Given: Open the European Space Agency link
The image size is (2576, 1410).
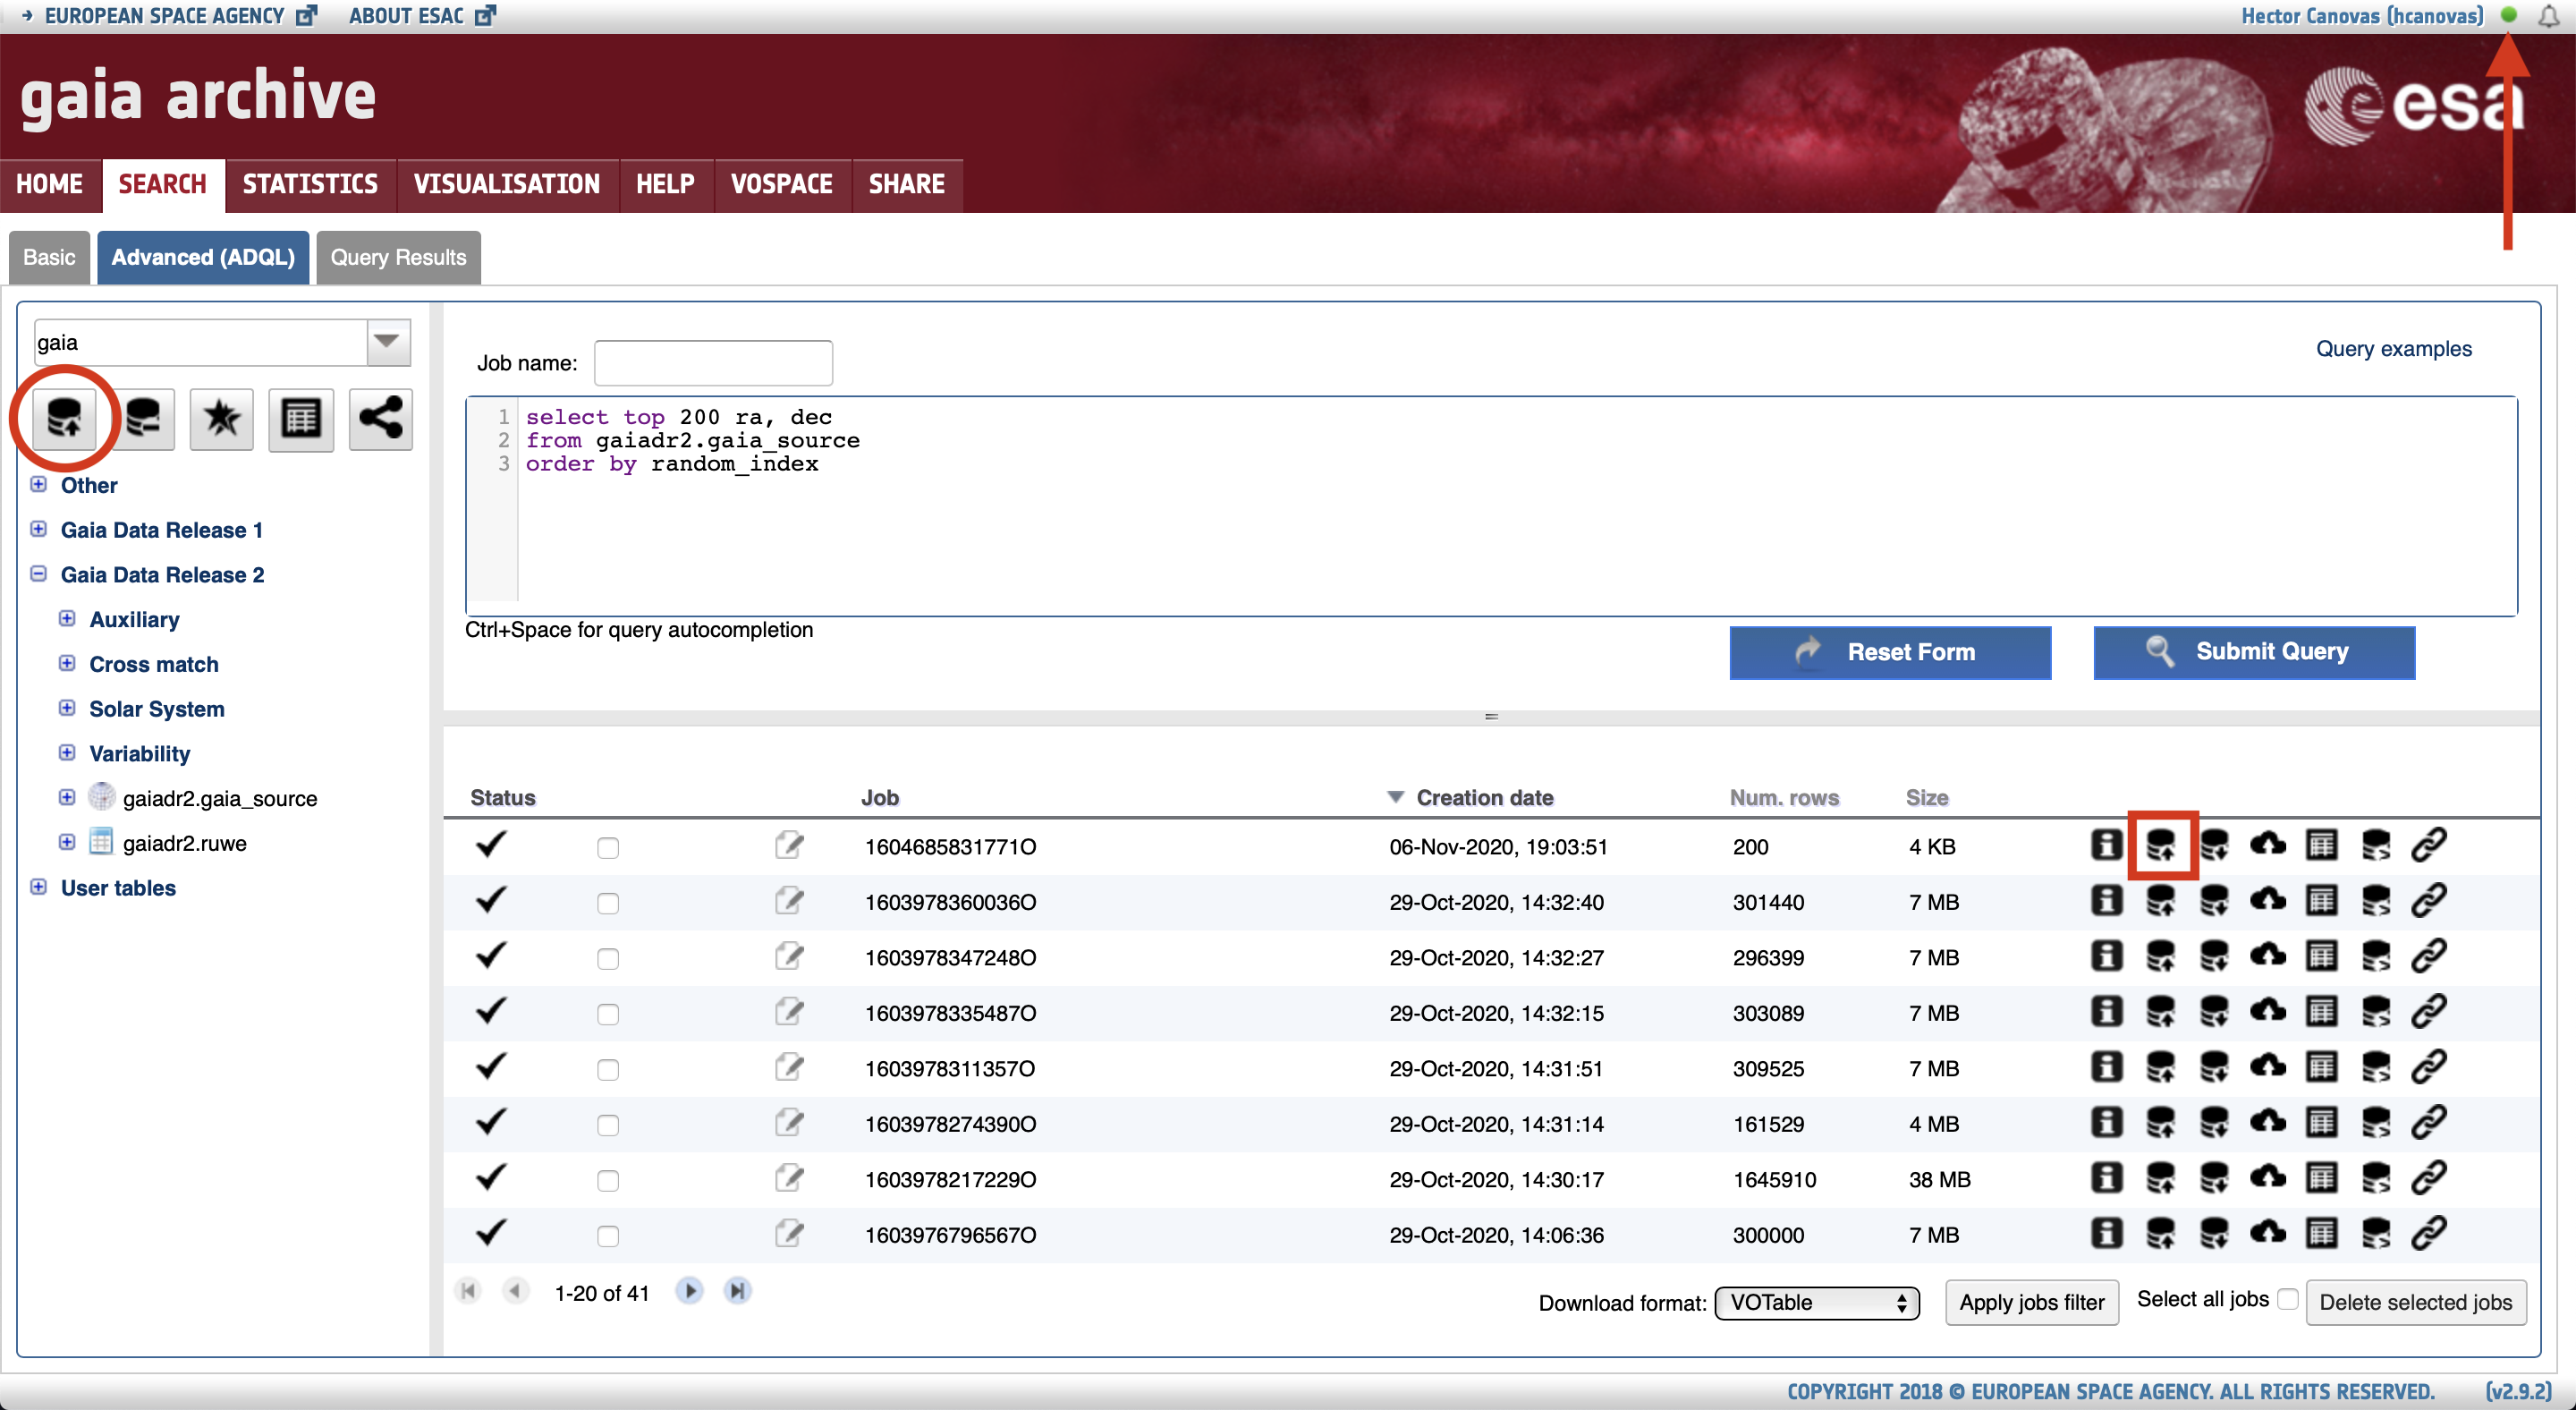Looking at the screenshot, I should (165, 16).
